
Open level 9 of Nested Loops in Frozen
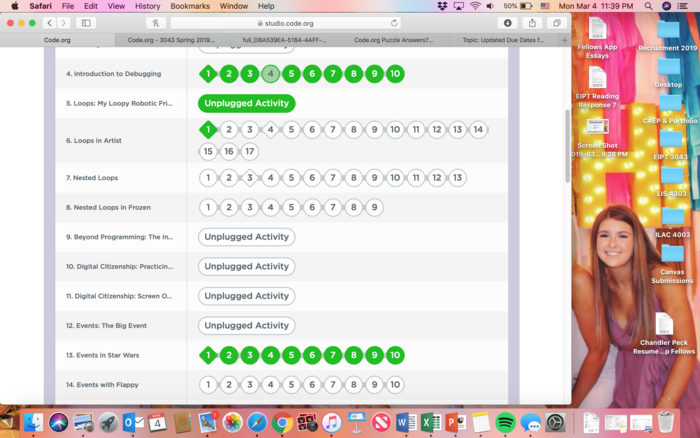[x=374, y=208]
